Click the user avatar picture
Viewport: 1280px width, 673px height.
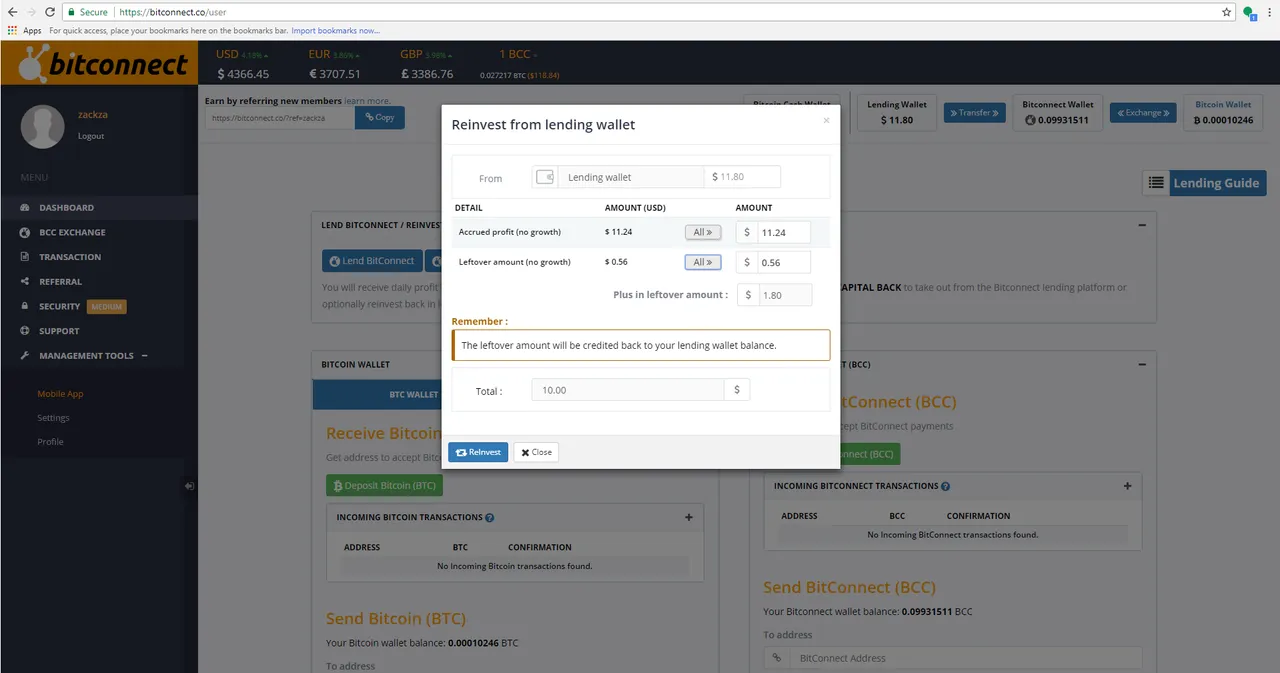(x=42, y=126)
